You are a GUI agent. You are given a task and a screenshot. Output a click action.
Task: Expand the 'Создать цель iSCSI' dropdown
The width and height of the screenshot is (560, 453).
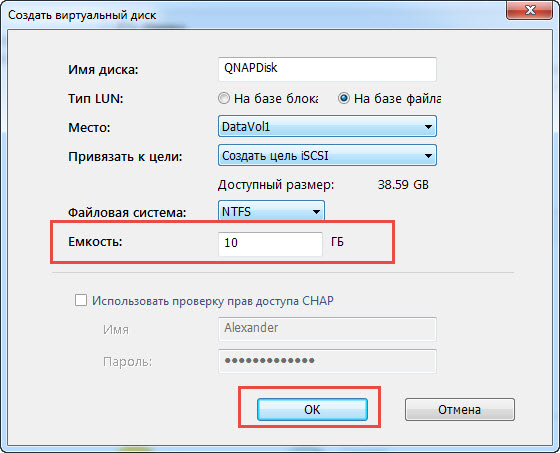(x=327, y=155)
